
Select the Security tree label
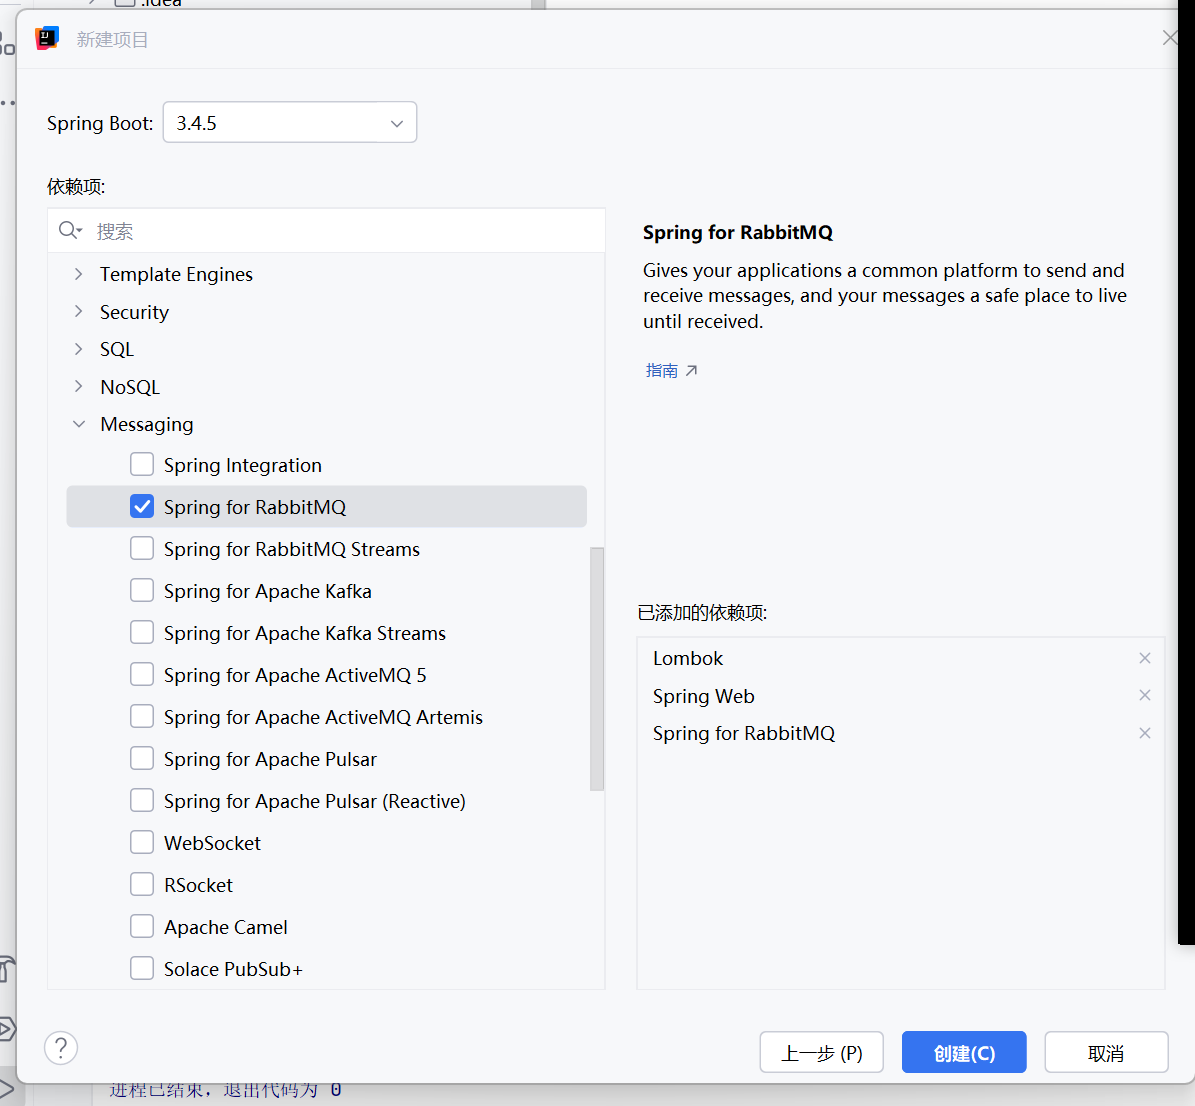click(x=134, y=313)
